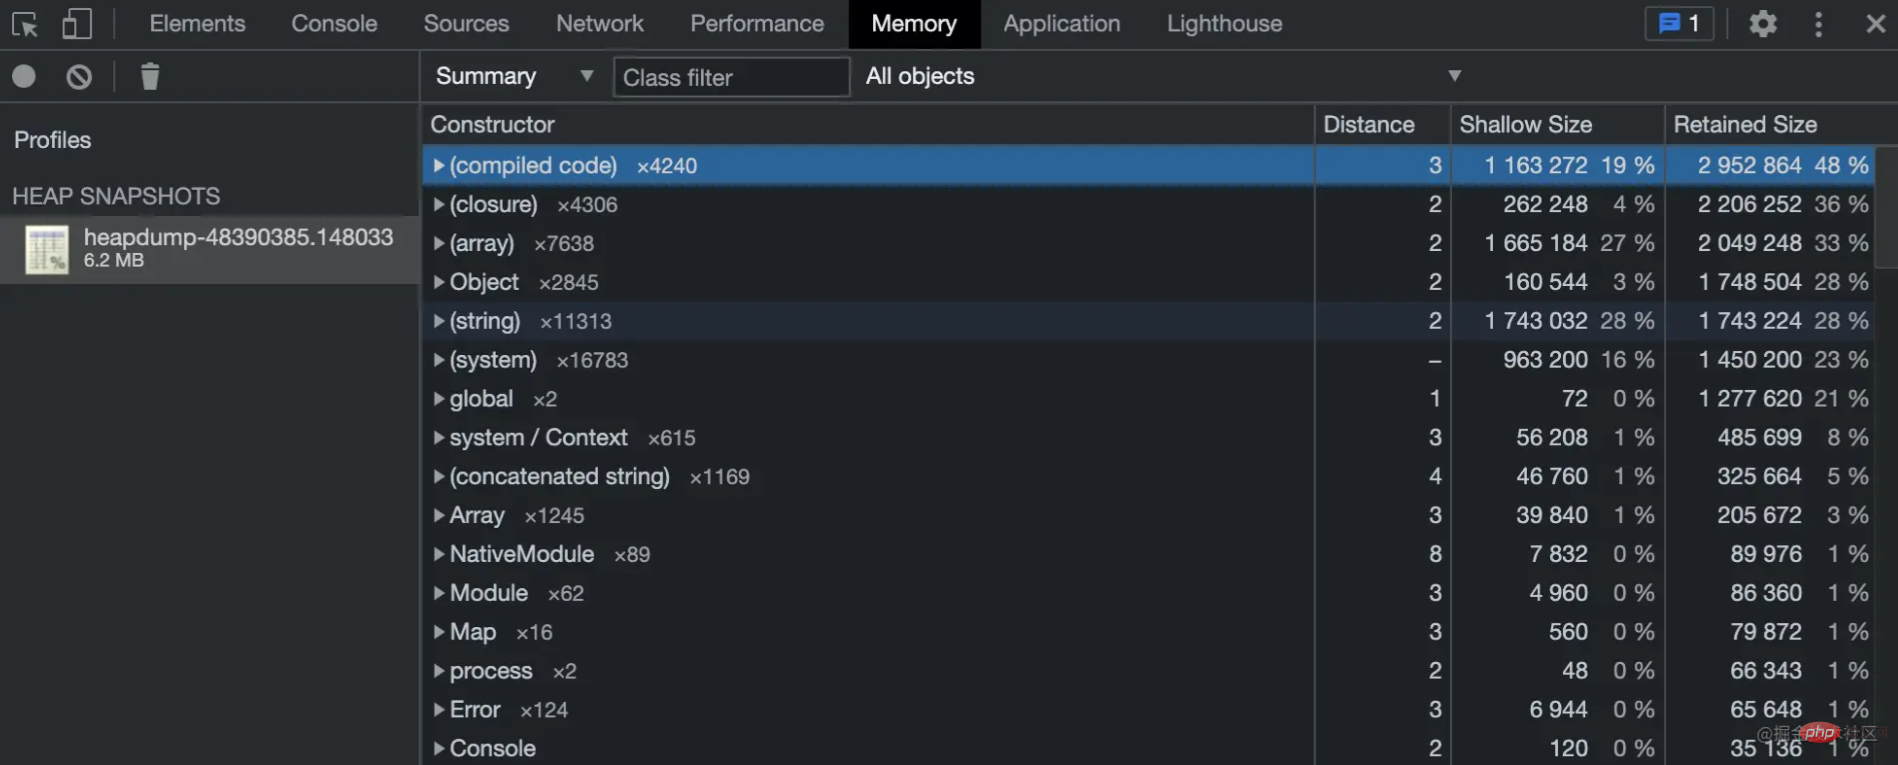The height and width of the screenshot is (765, 1898).
Task: Open the three-dot customize menu
Action: pyautogui.click(x=1819, y=24)
